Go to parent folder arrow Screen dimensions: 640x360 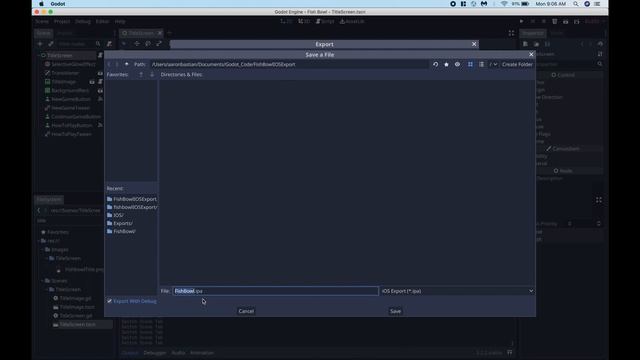pyautogui.click(x=127, y=64)
